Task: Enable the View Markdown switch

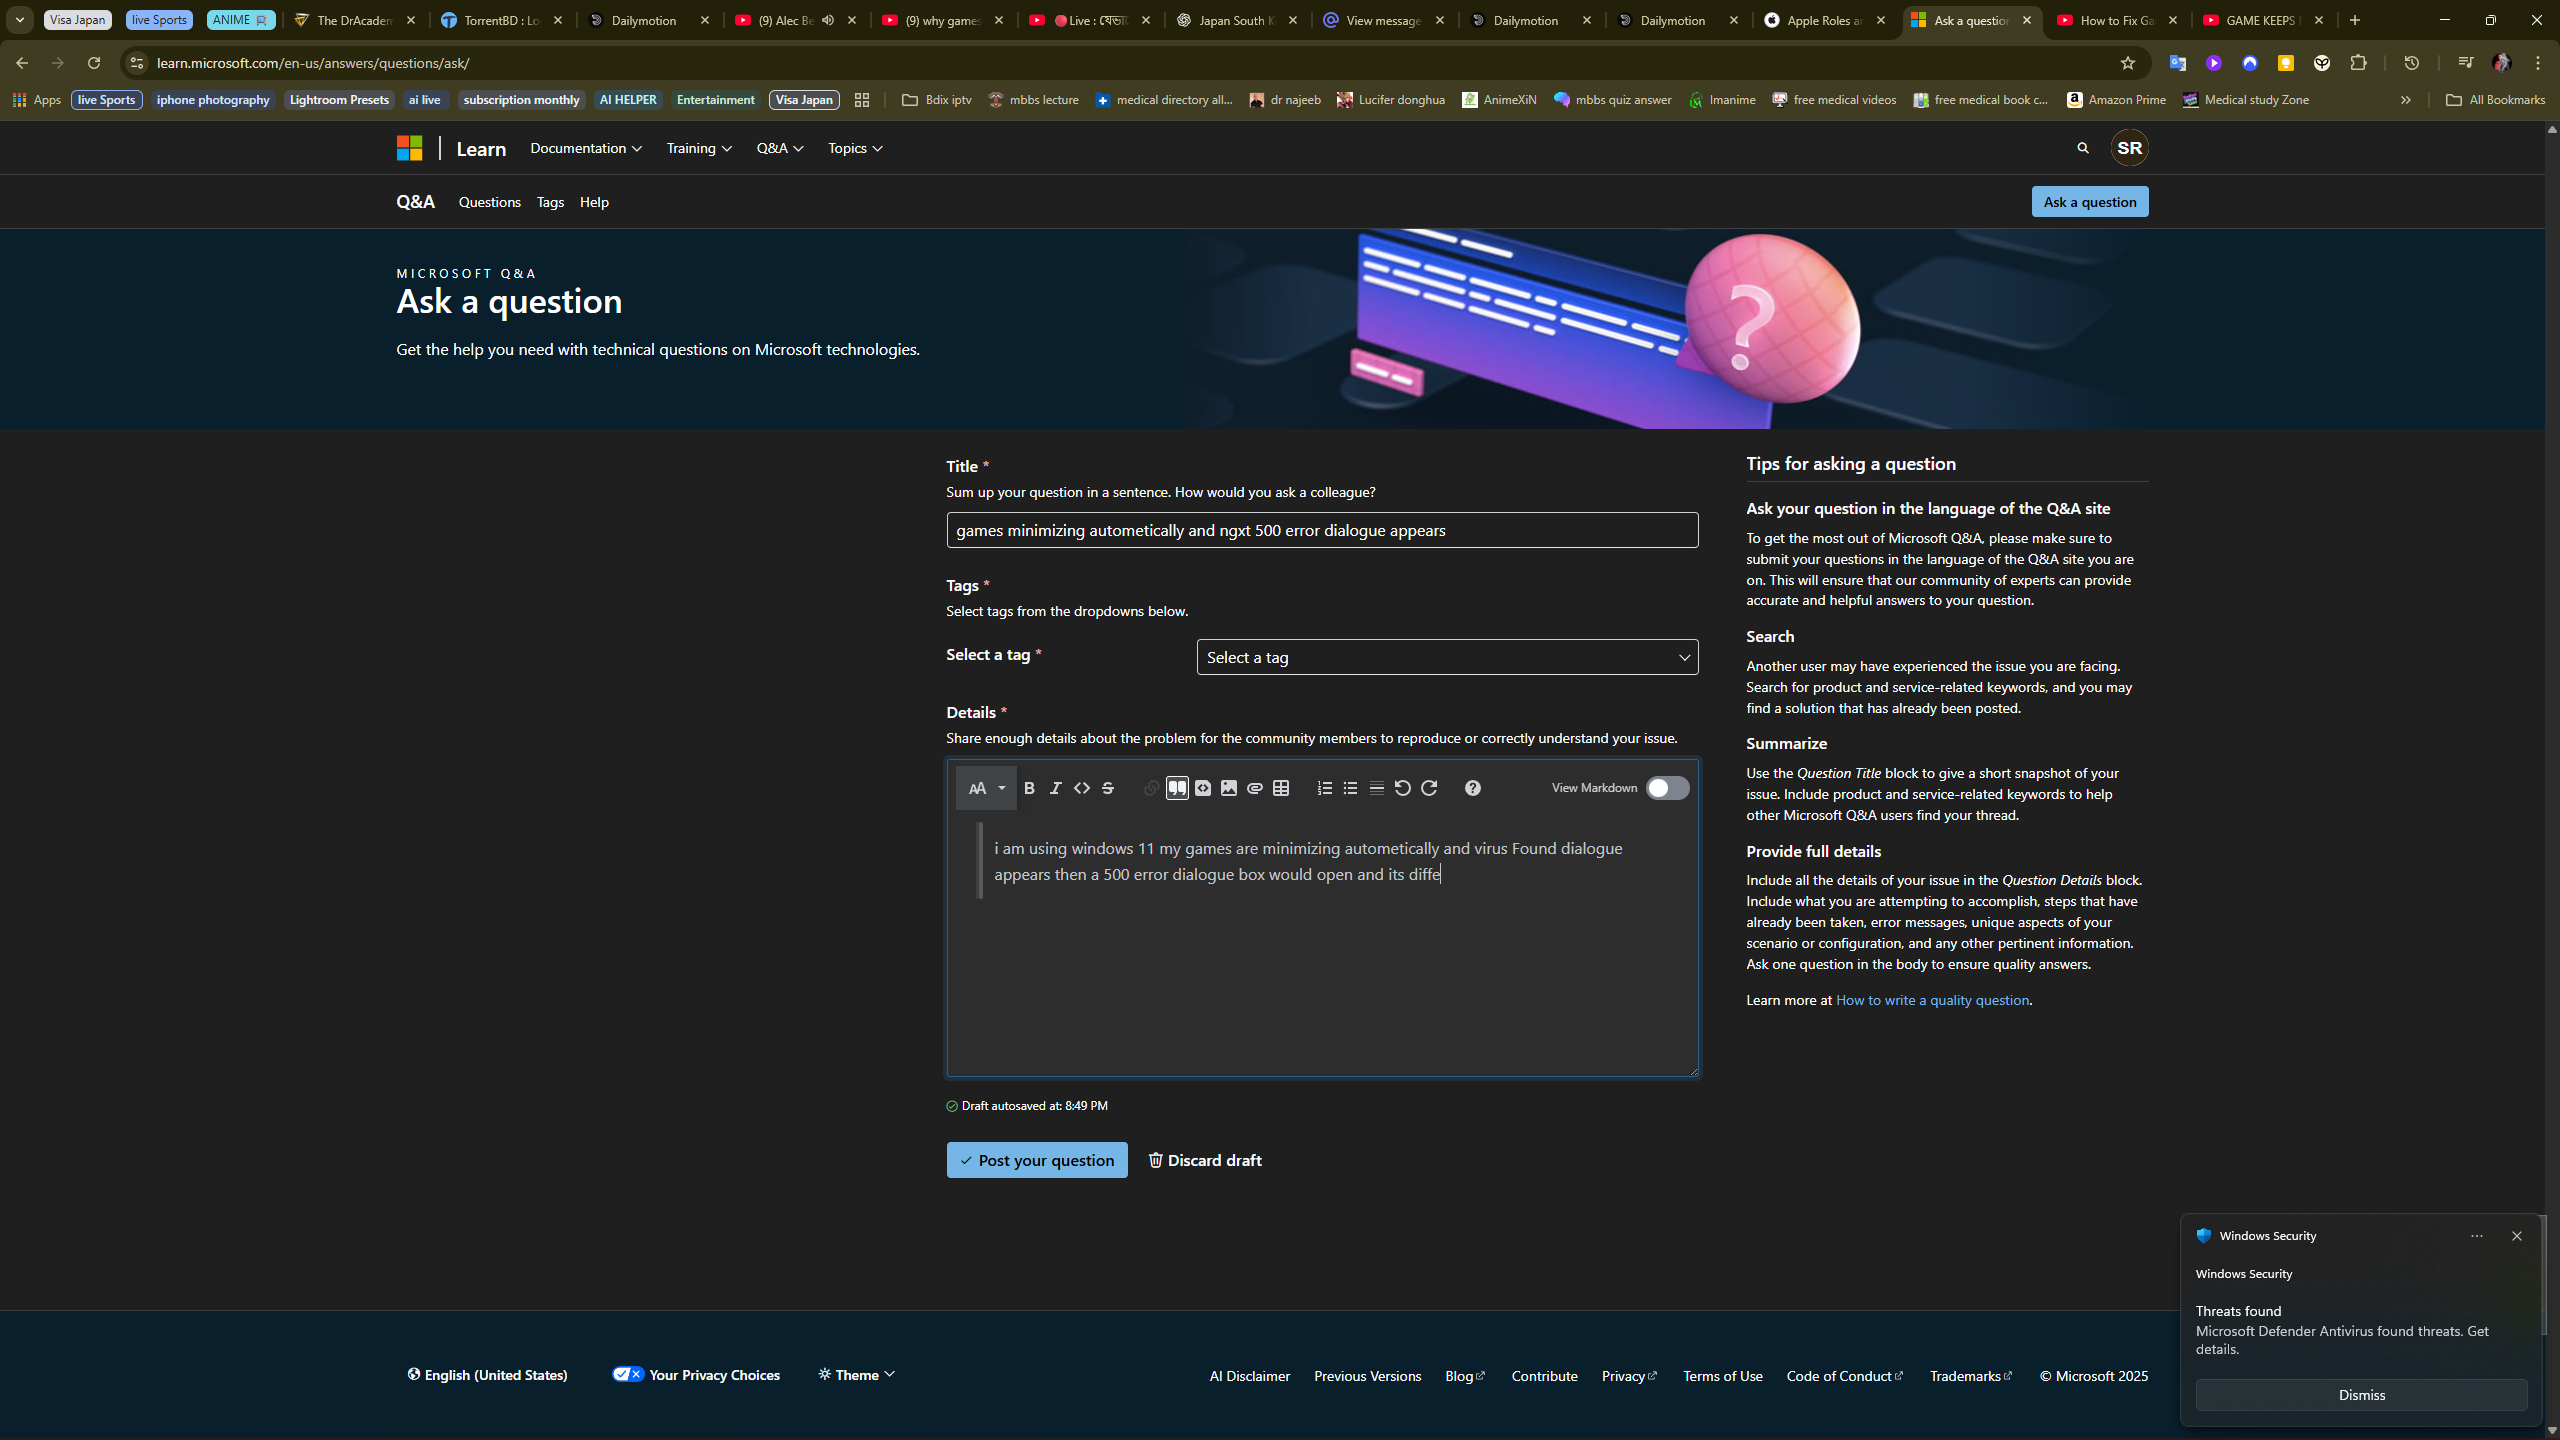Action: click(x=1667, y=788)
